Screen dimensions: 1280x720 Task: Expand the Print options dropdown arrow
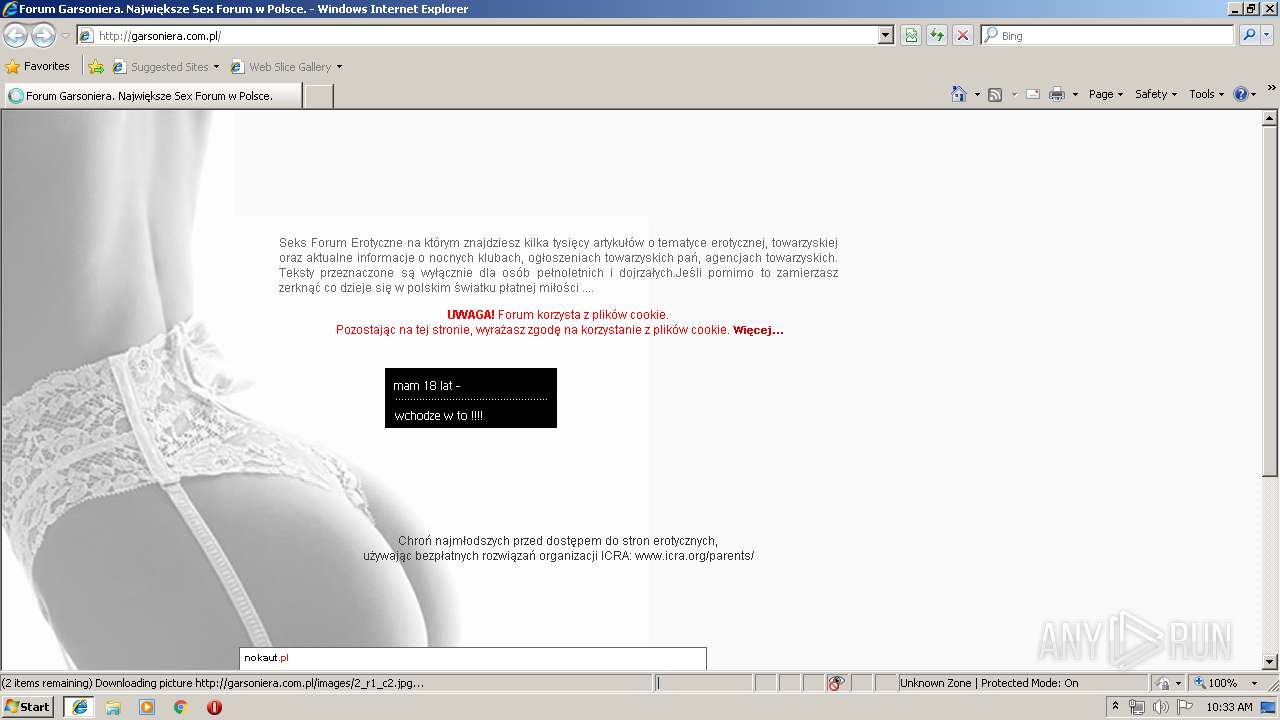pyautogui.click(x=1075, y=94)
